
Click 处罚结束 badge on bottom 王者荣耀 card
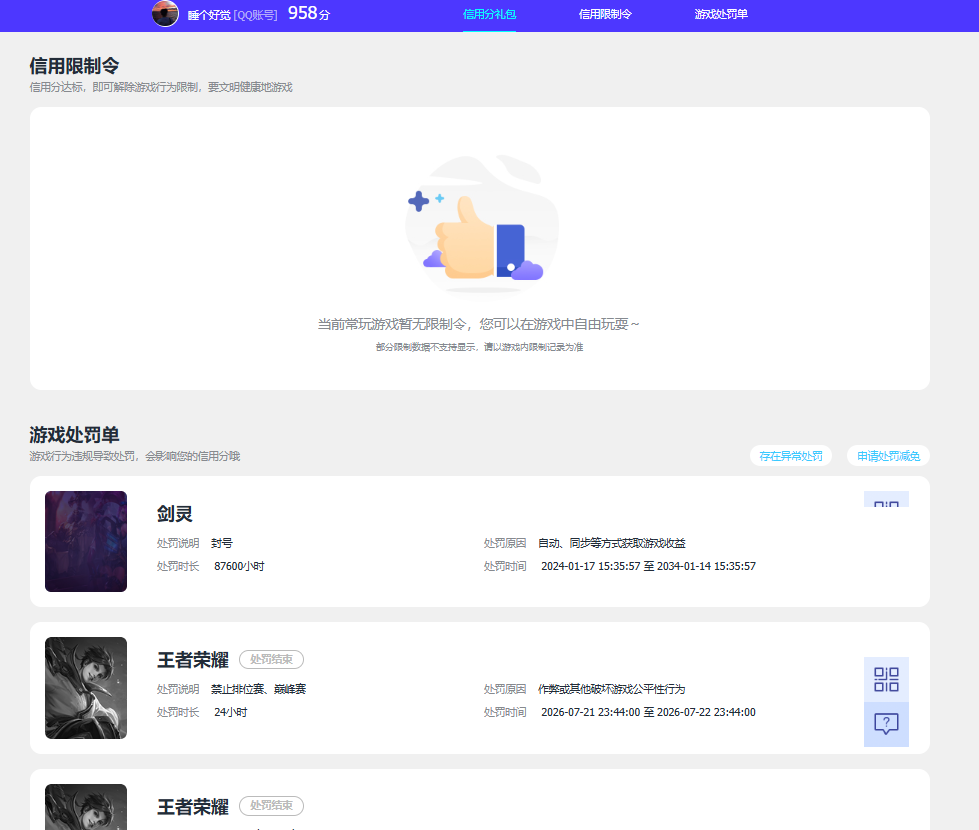272,806
